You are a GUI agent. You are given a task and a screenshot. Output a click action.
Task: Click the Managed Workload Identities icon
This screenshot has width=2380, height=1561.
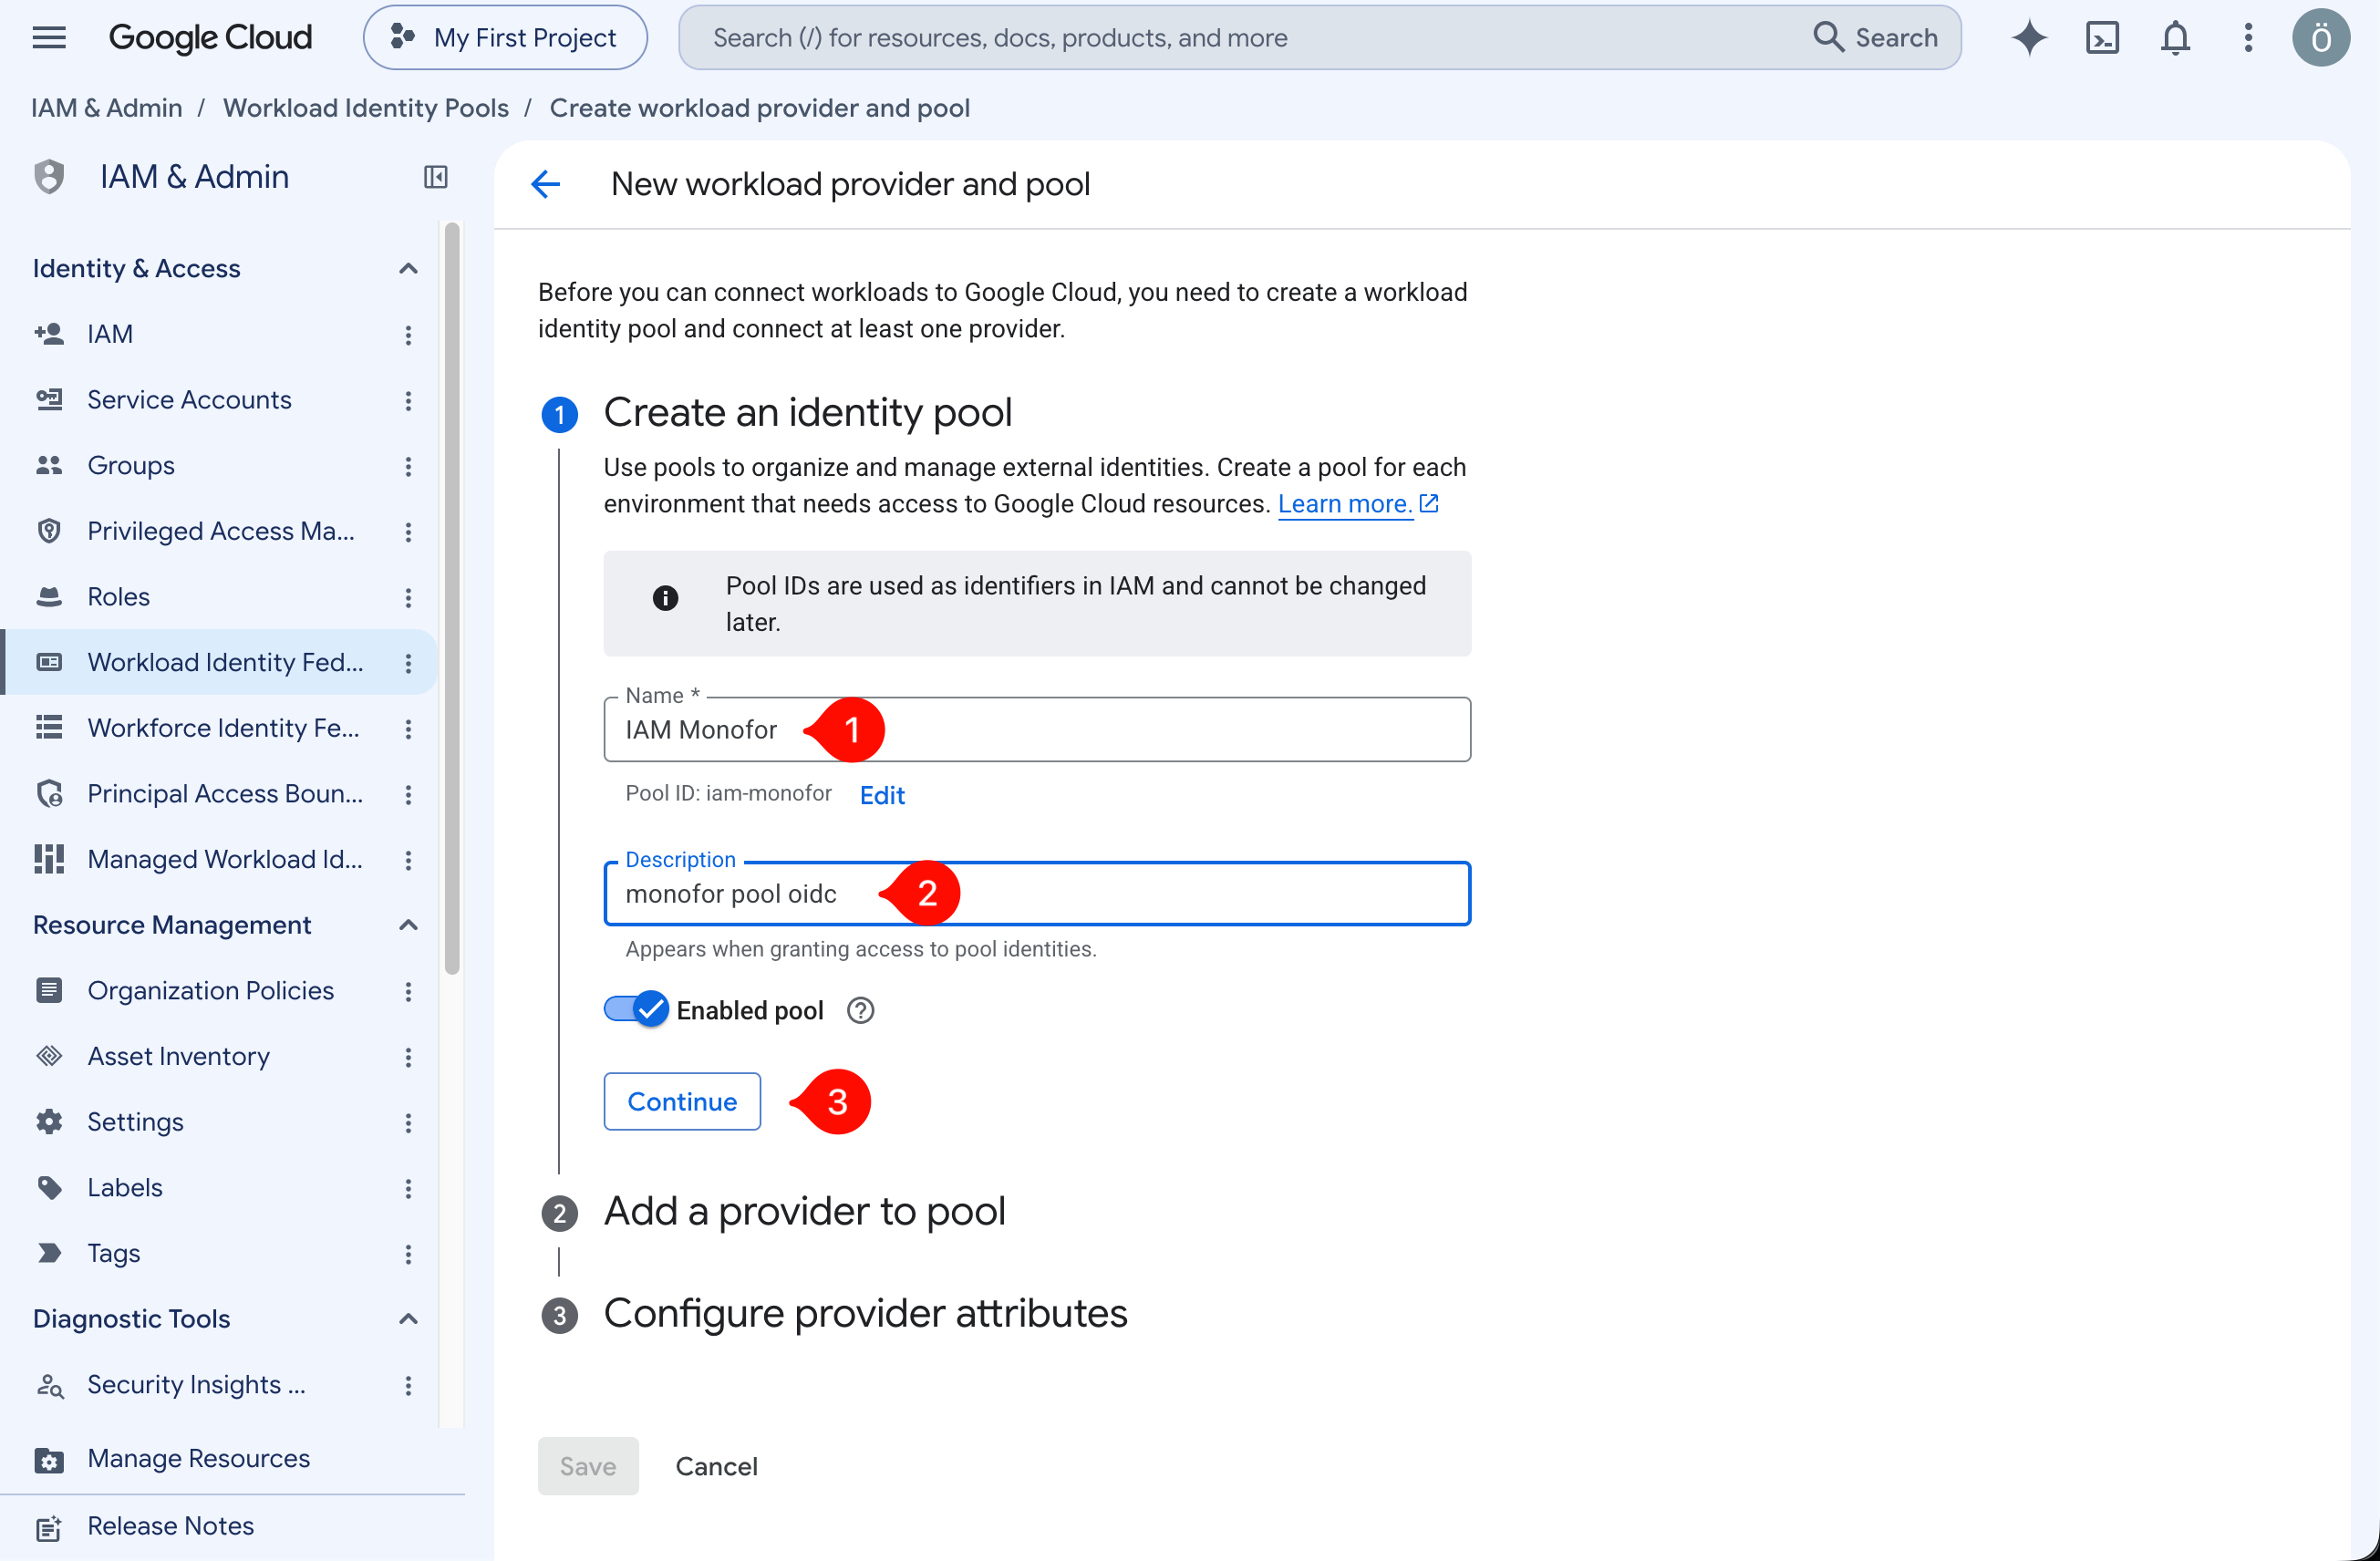coord(49,859)
